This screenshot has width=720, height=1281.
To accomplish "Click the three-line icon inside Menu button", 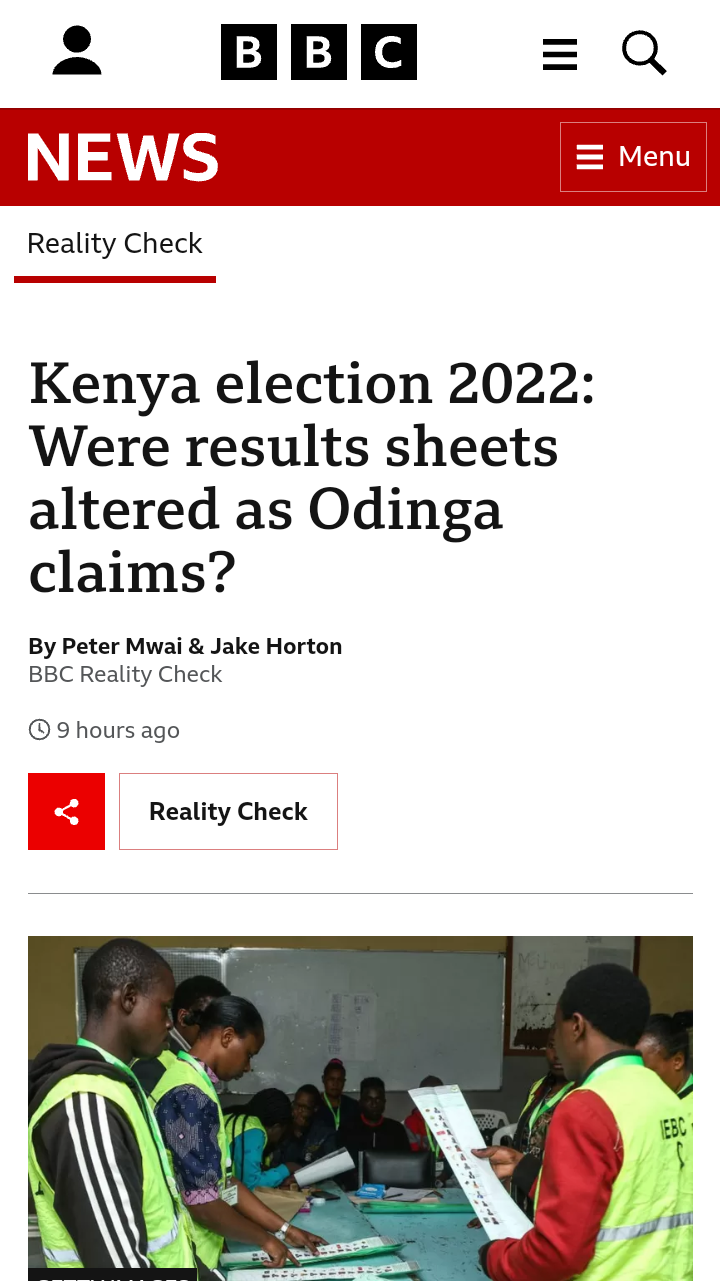I will coord(590,157).
